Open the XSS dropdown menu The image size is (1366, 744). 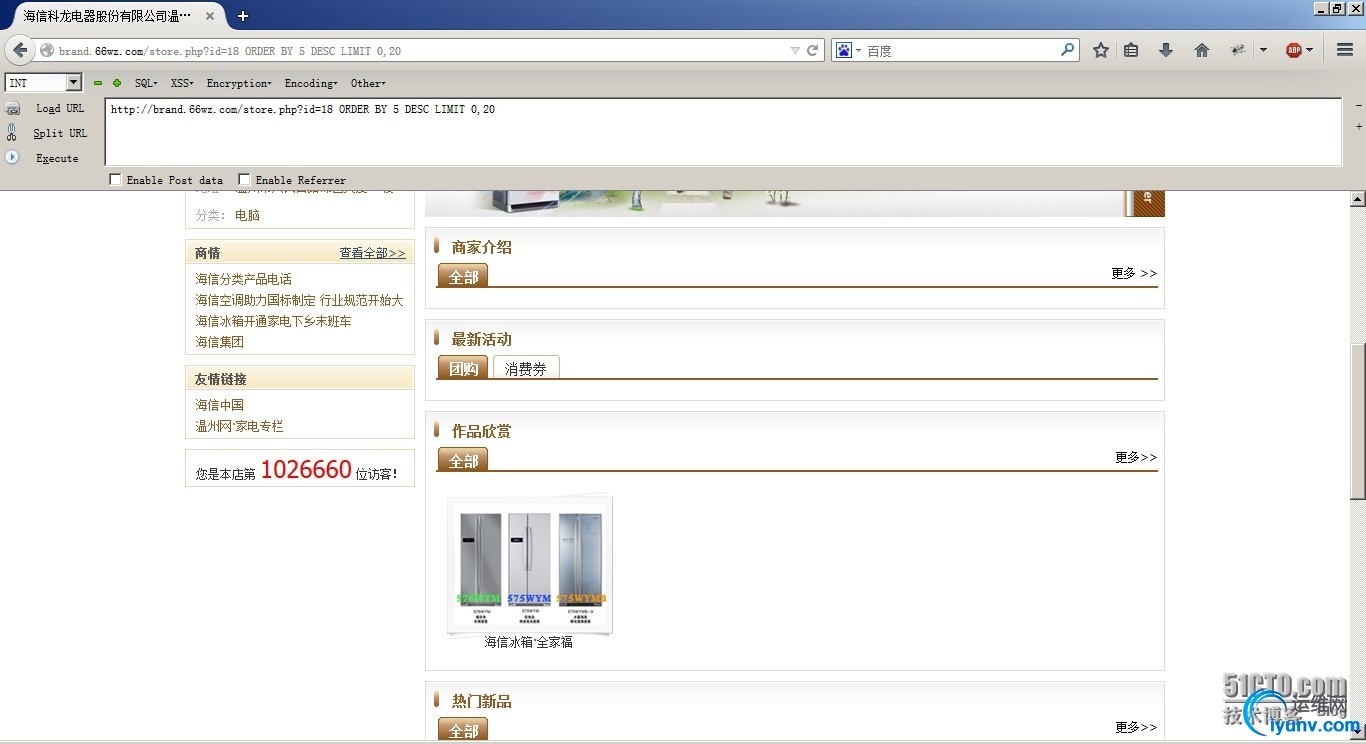point(182,83)
